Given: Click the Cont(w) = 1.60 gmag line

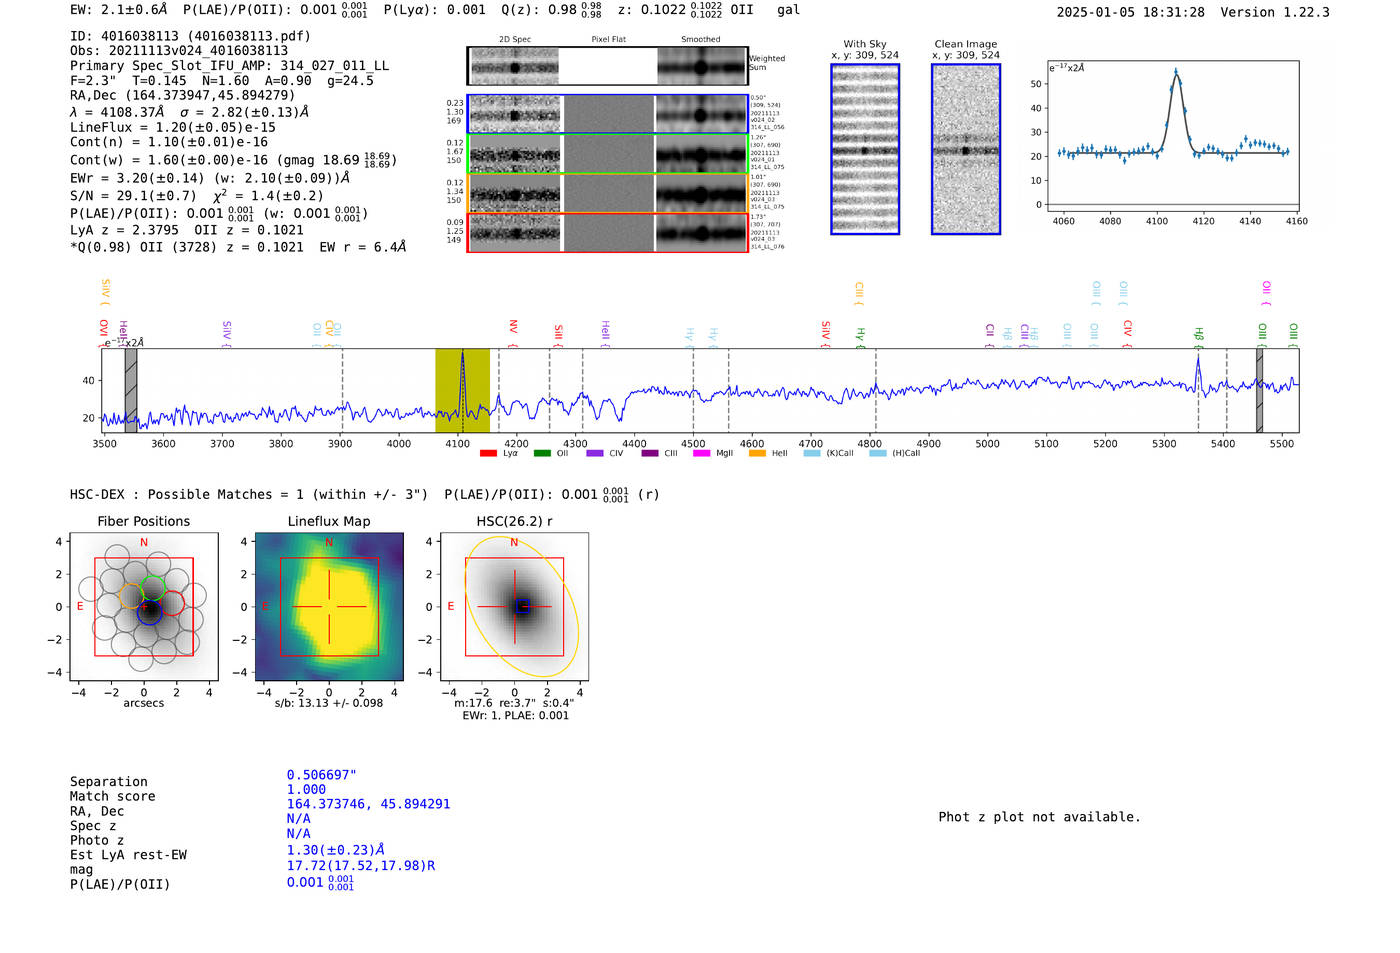Looking at the screenshot, I should pos(233,160).
